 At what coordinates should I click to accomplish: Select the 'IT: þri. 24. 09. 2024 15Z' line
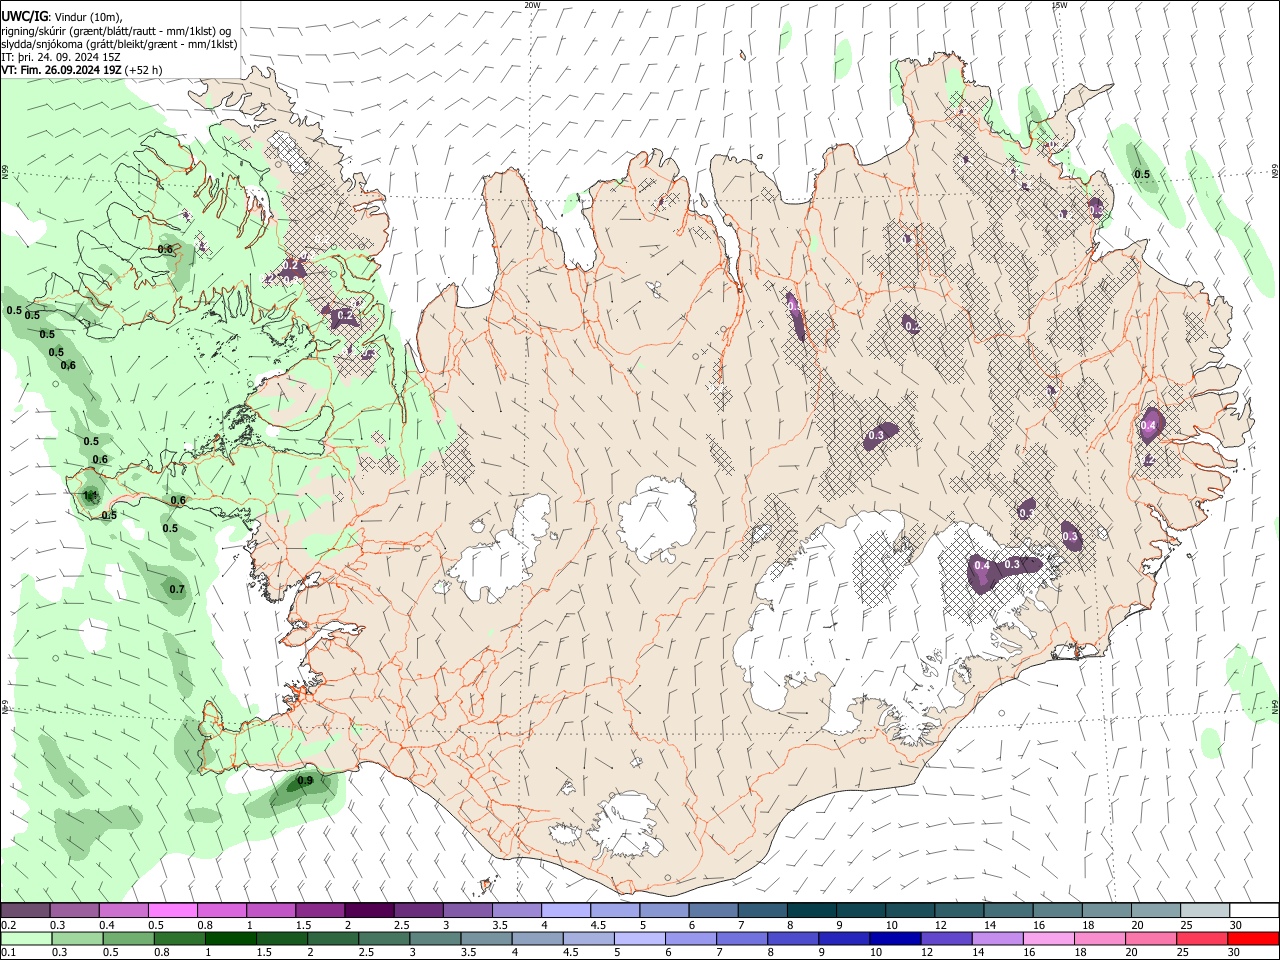(x=61, y=57)
